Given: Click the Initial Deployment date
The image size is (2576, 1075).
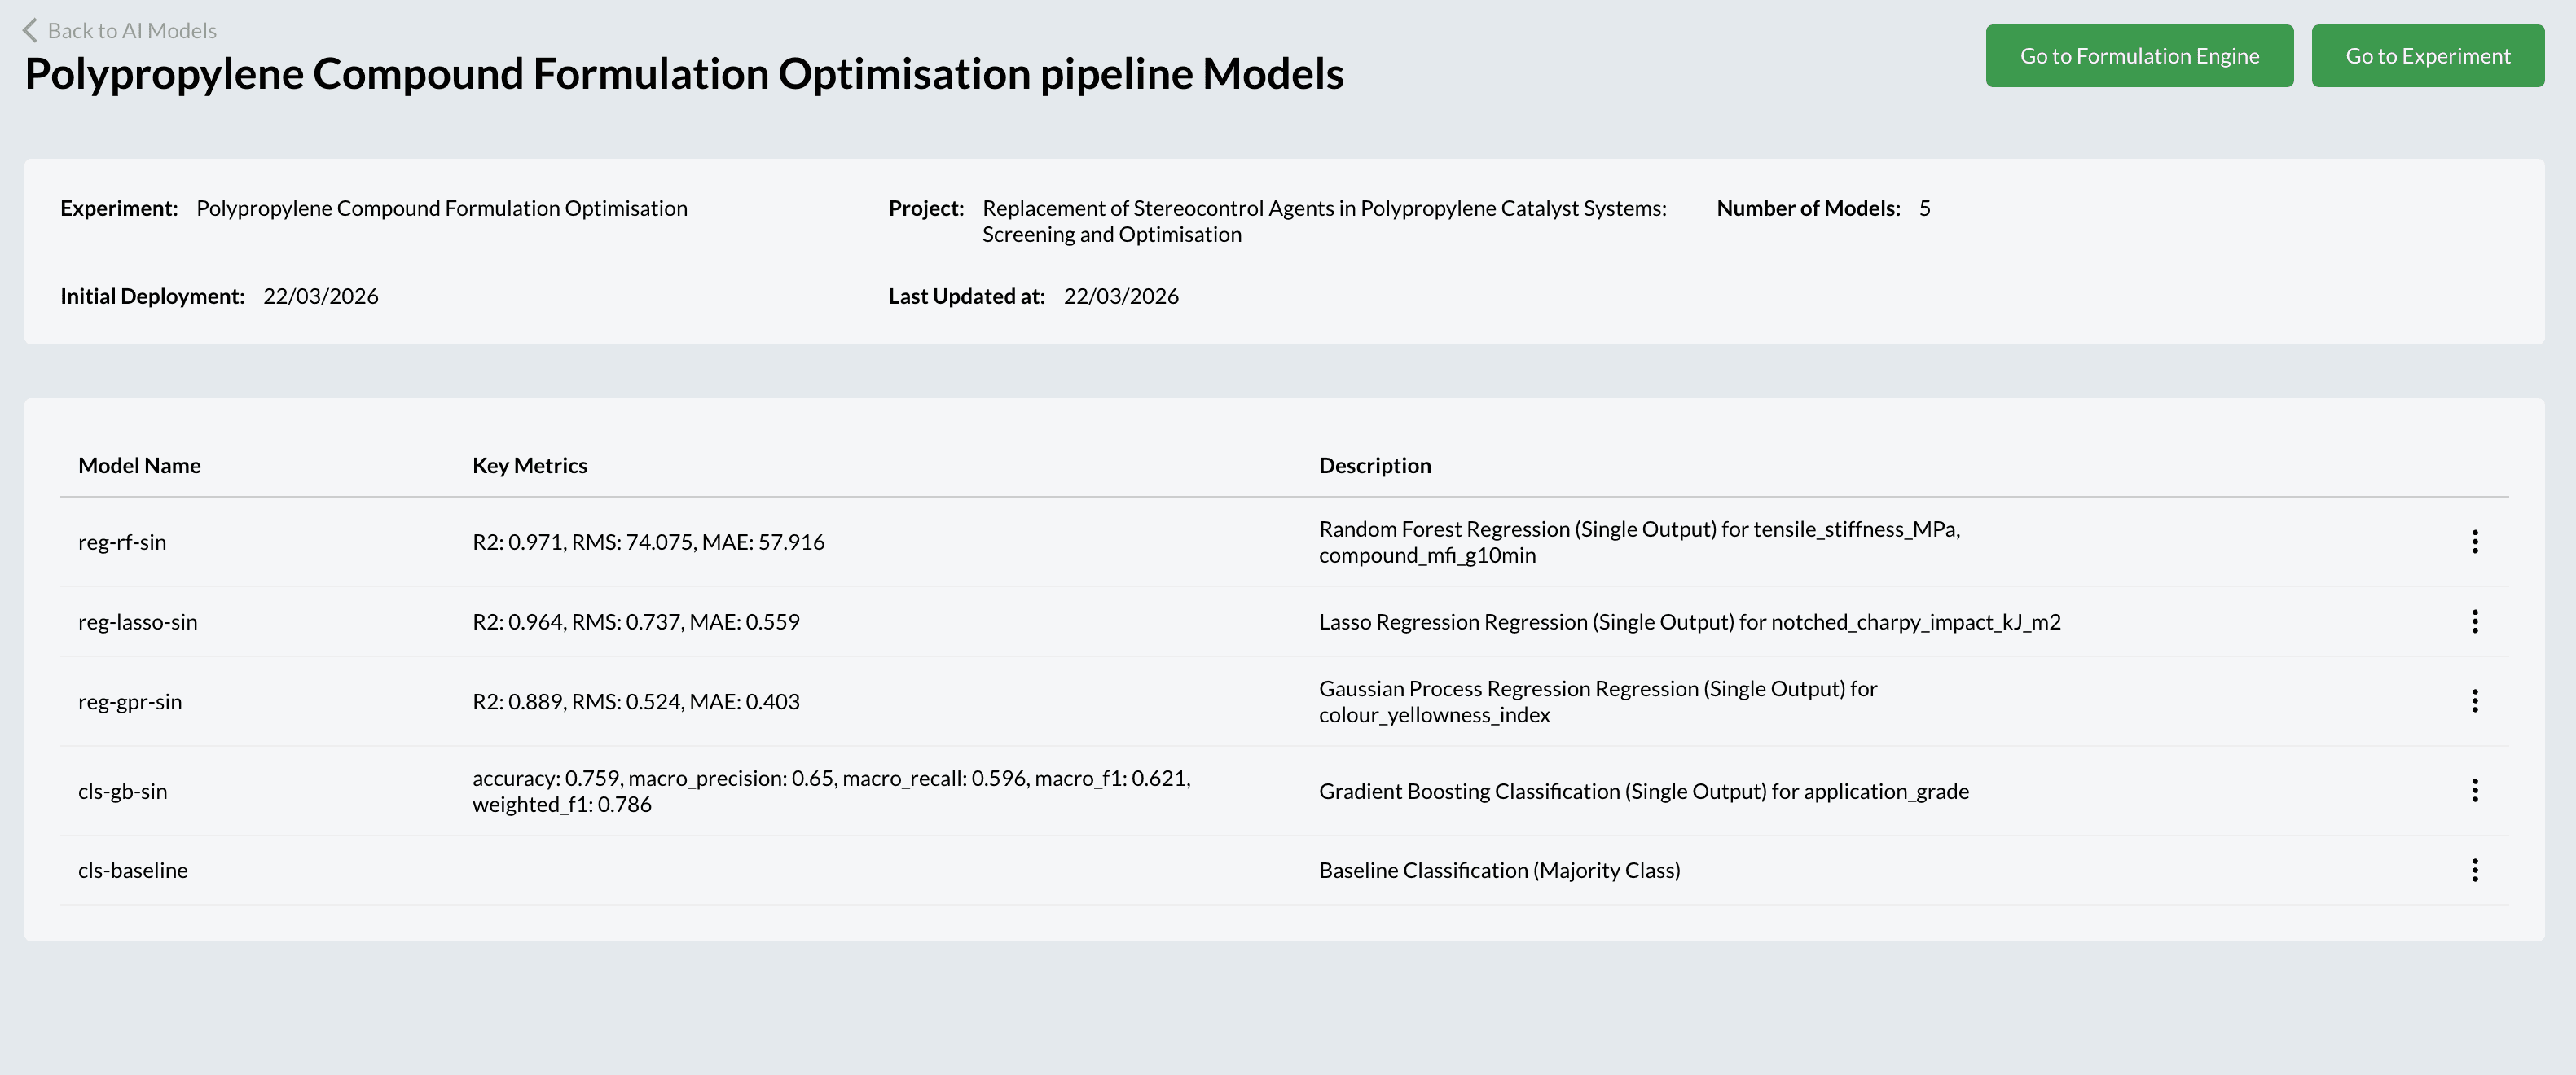Looking at the screenshot, I should [321, 296].
